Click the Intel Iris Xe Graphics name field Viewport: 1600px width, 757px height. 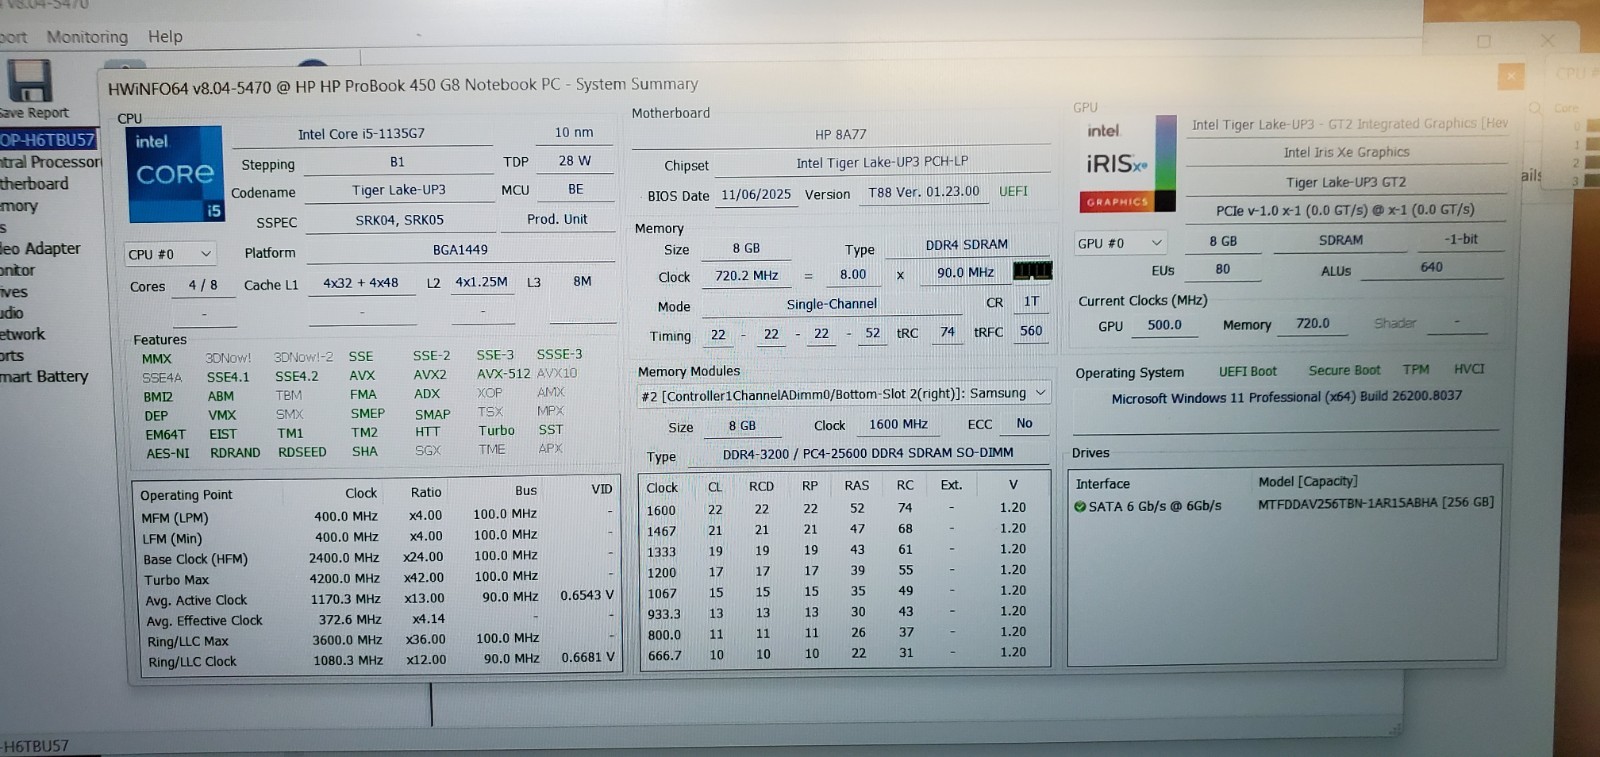point(1347,152)
